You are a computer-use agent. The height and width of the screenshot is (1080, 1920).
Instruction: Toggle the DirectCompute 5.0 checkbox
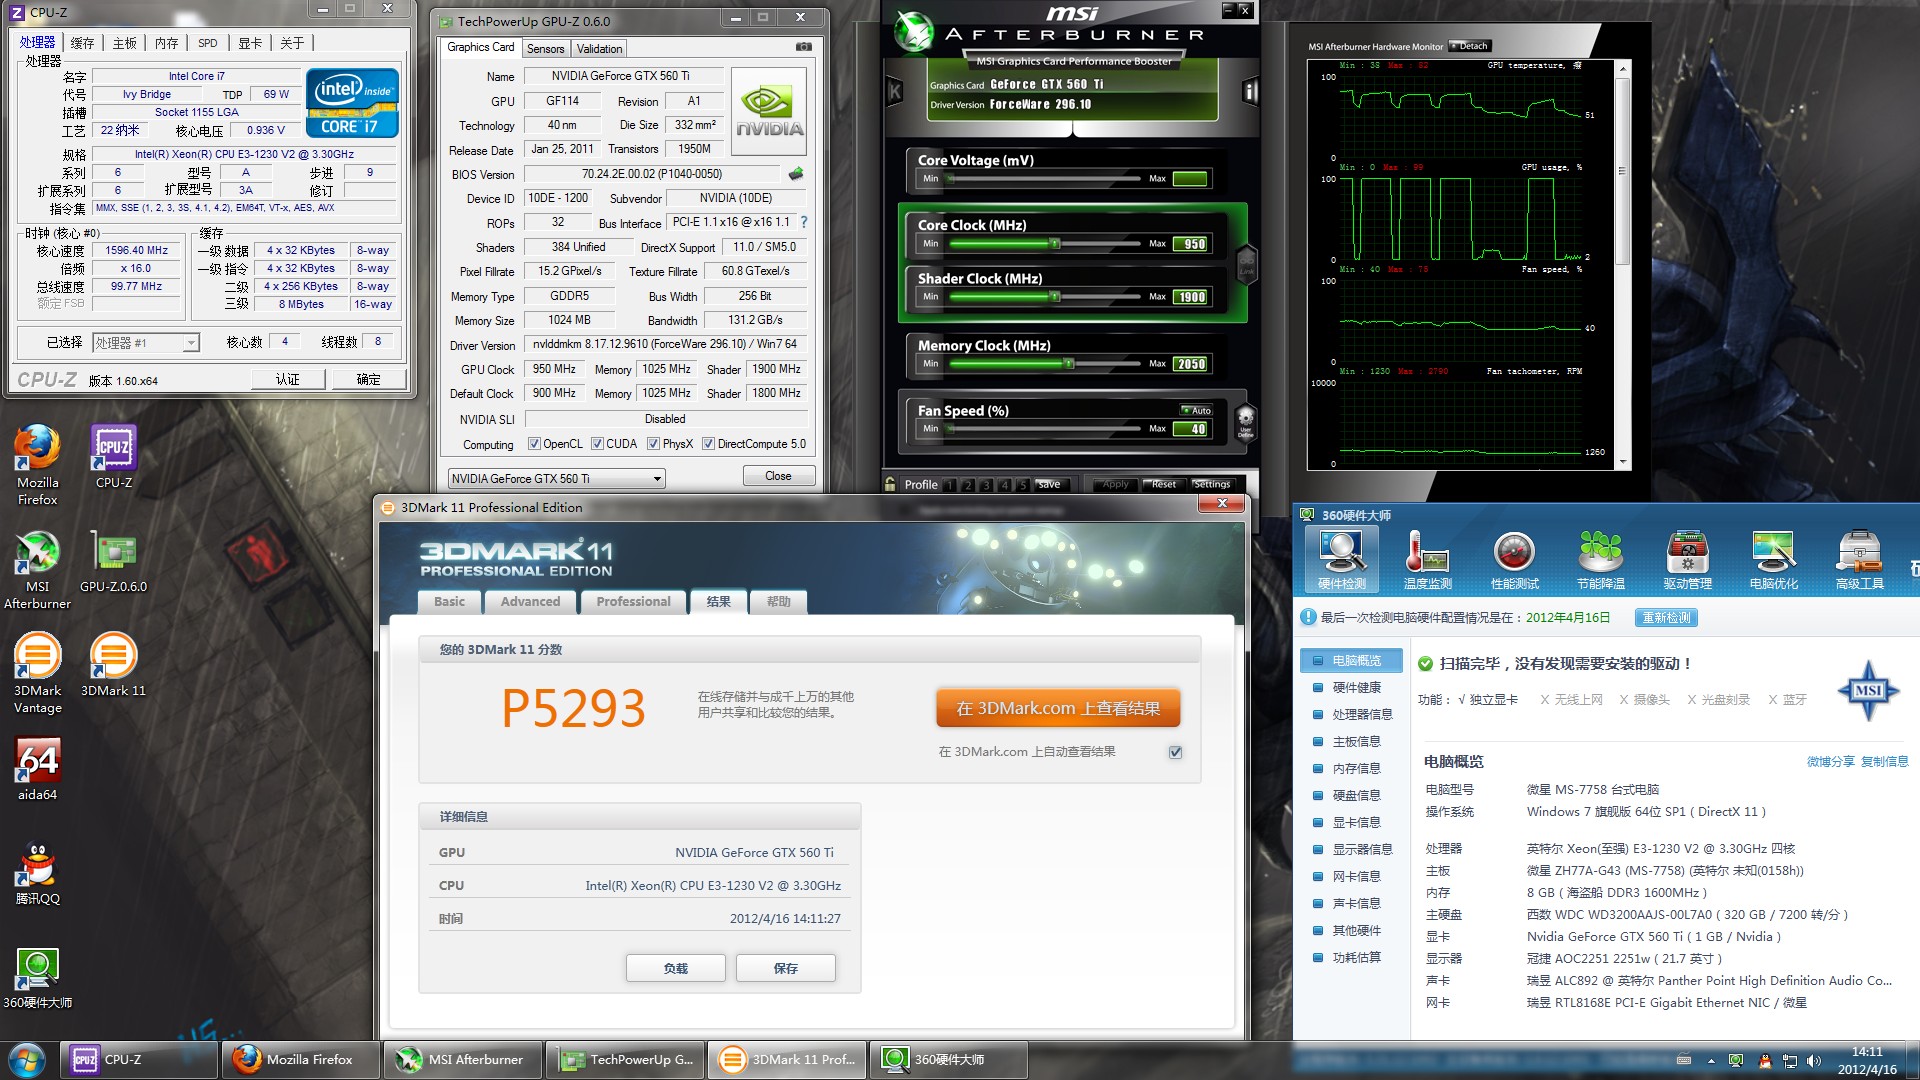pyautogui.click(x=708, y=444)
